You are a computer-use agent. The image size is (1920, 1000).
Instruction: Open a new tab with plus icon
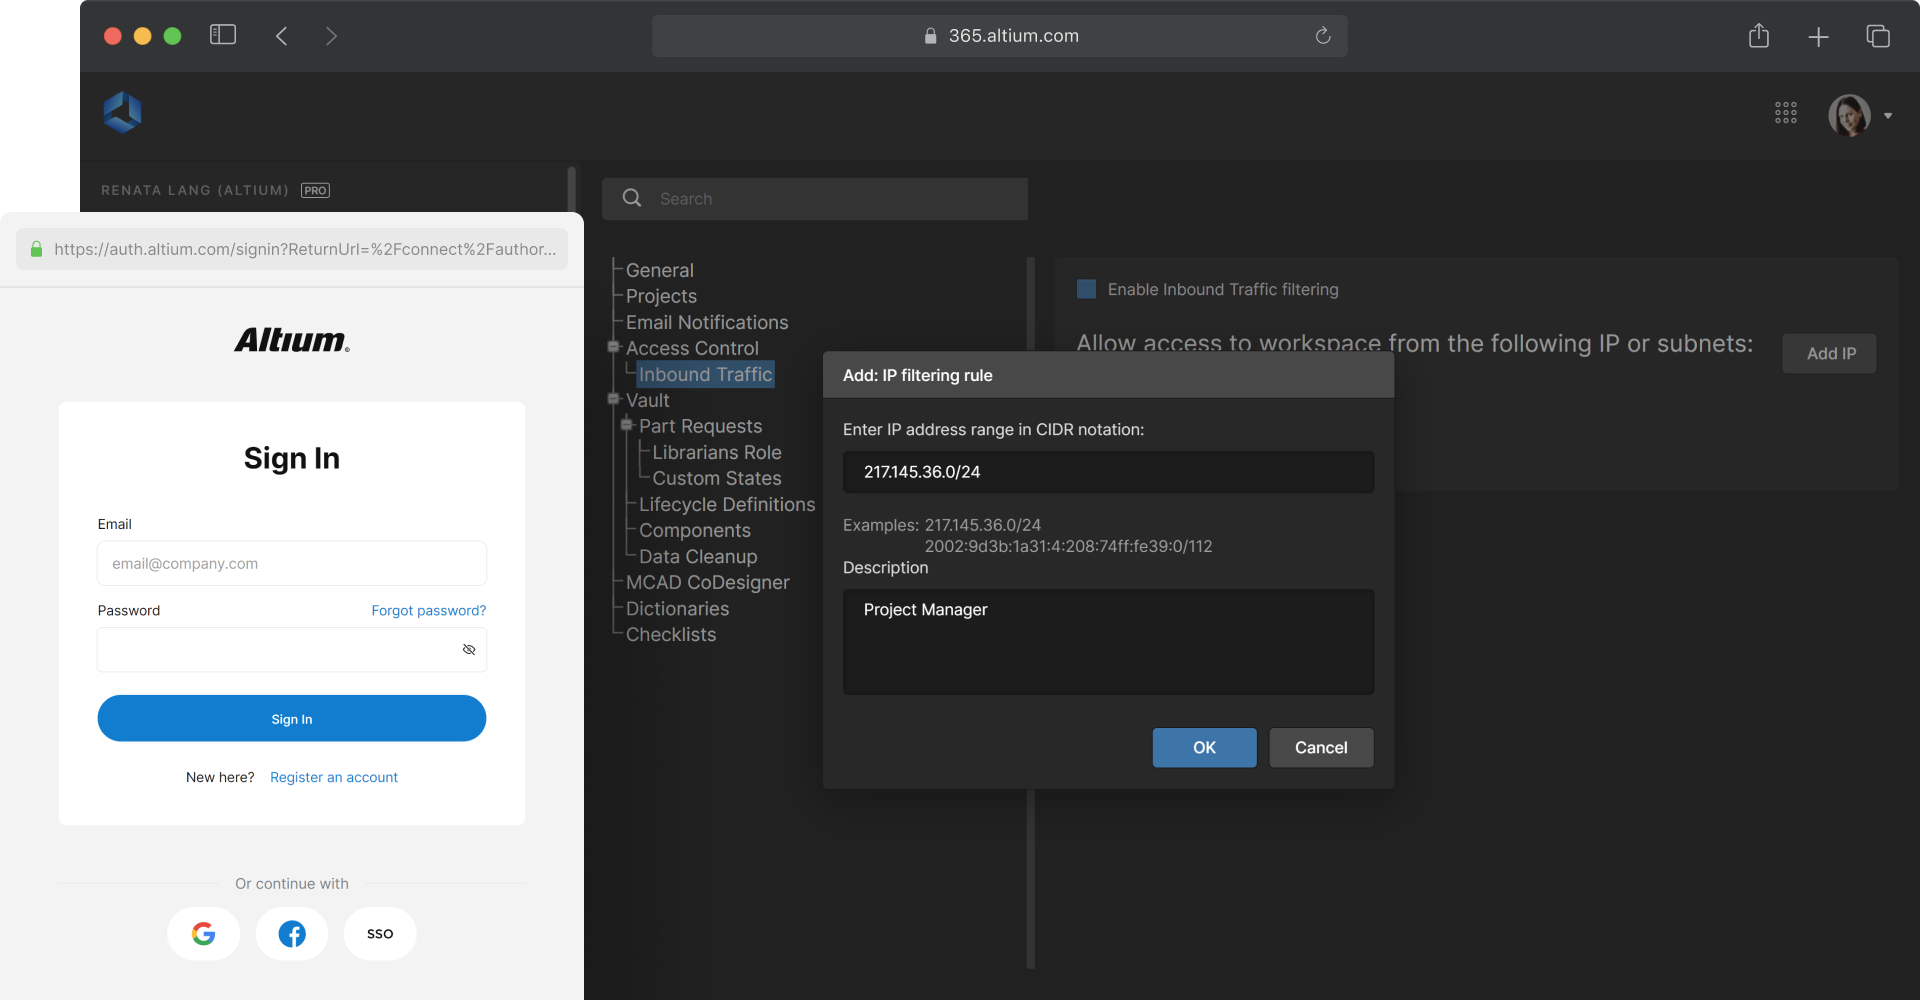tap(1818, 37)
